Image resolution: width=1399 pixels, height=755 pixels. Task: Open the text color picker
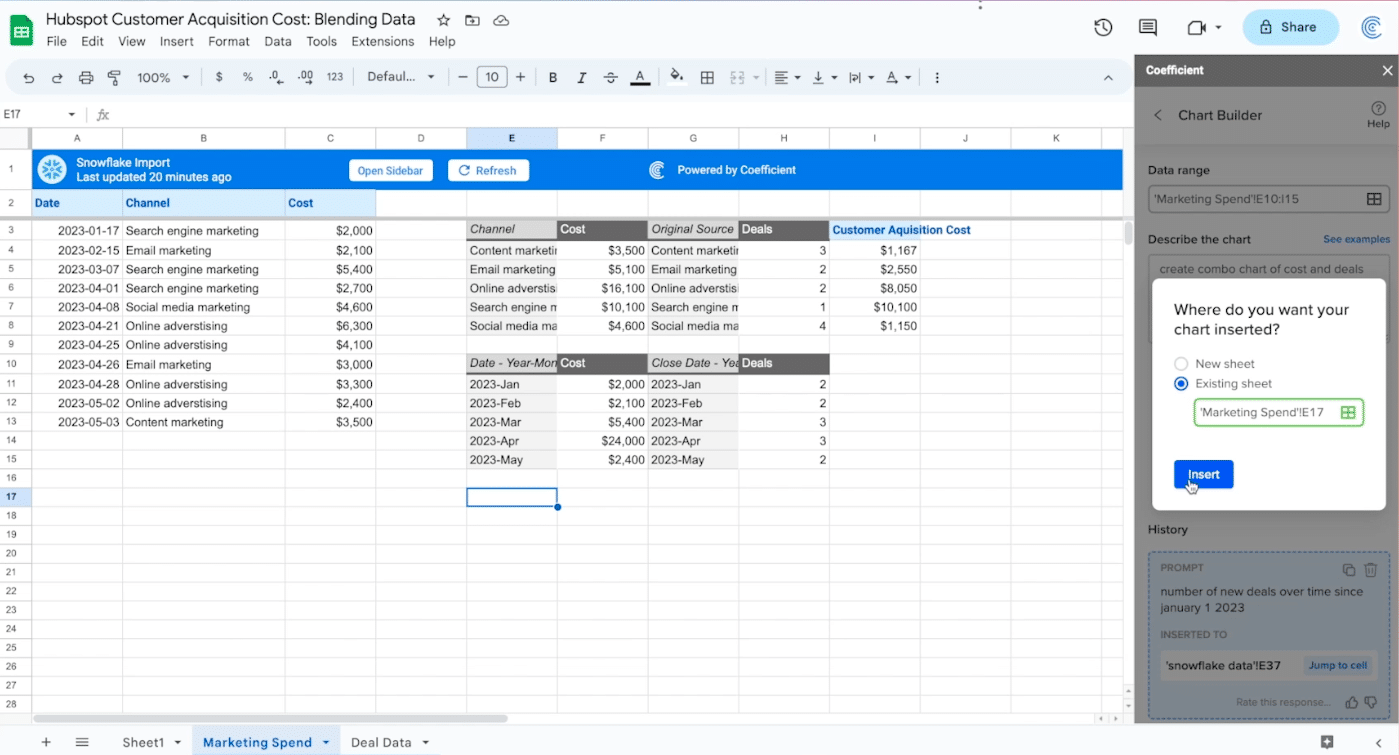[640, 77]
